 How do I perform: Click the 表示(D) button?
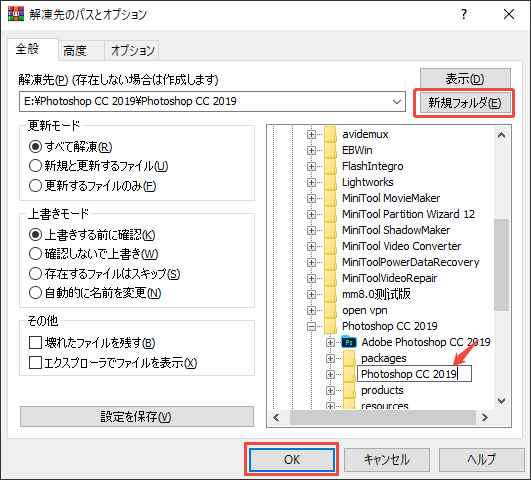(465, 79)
